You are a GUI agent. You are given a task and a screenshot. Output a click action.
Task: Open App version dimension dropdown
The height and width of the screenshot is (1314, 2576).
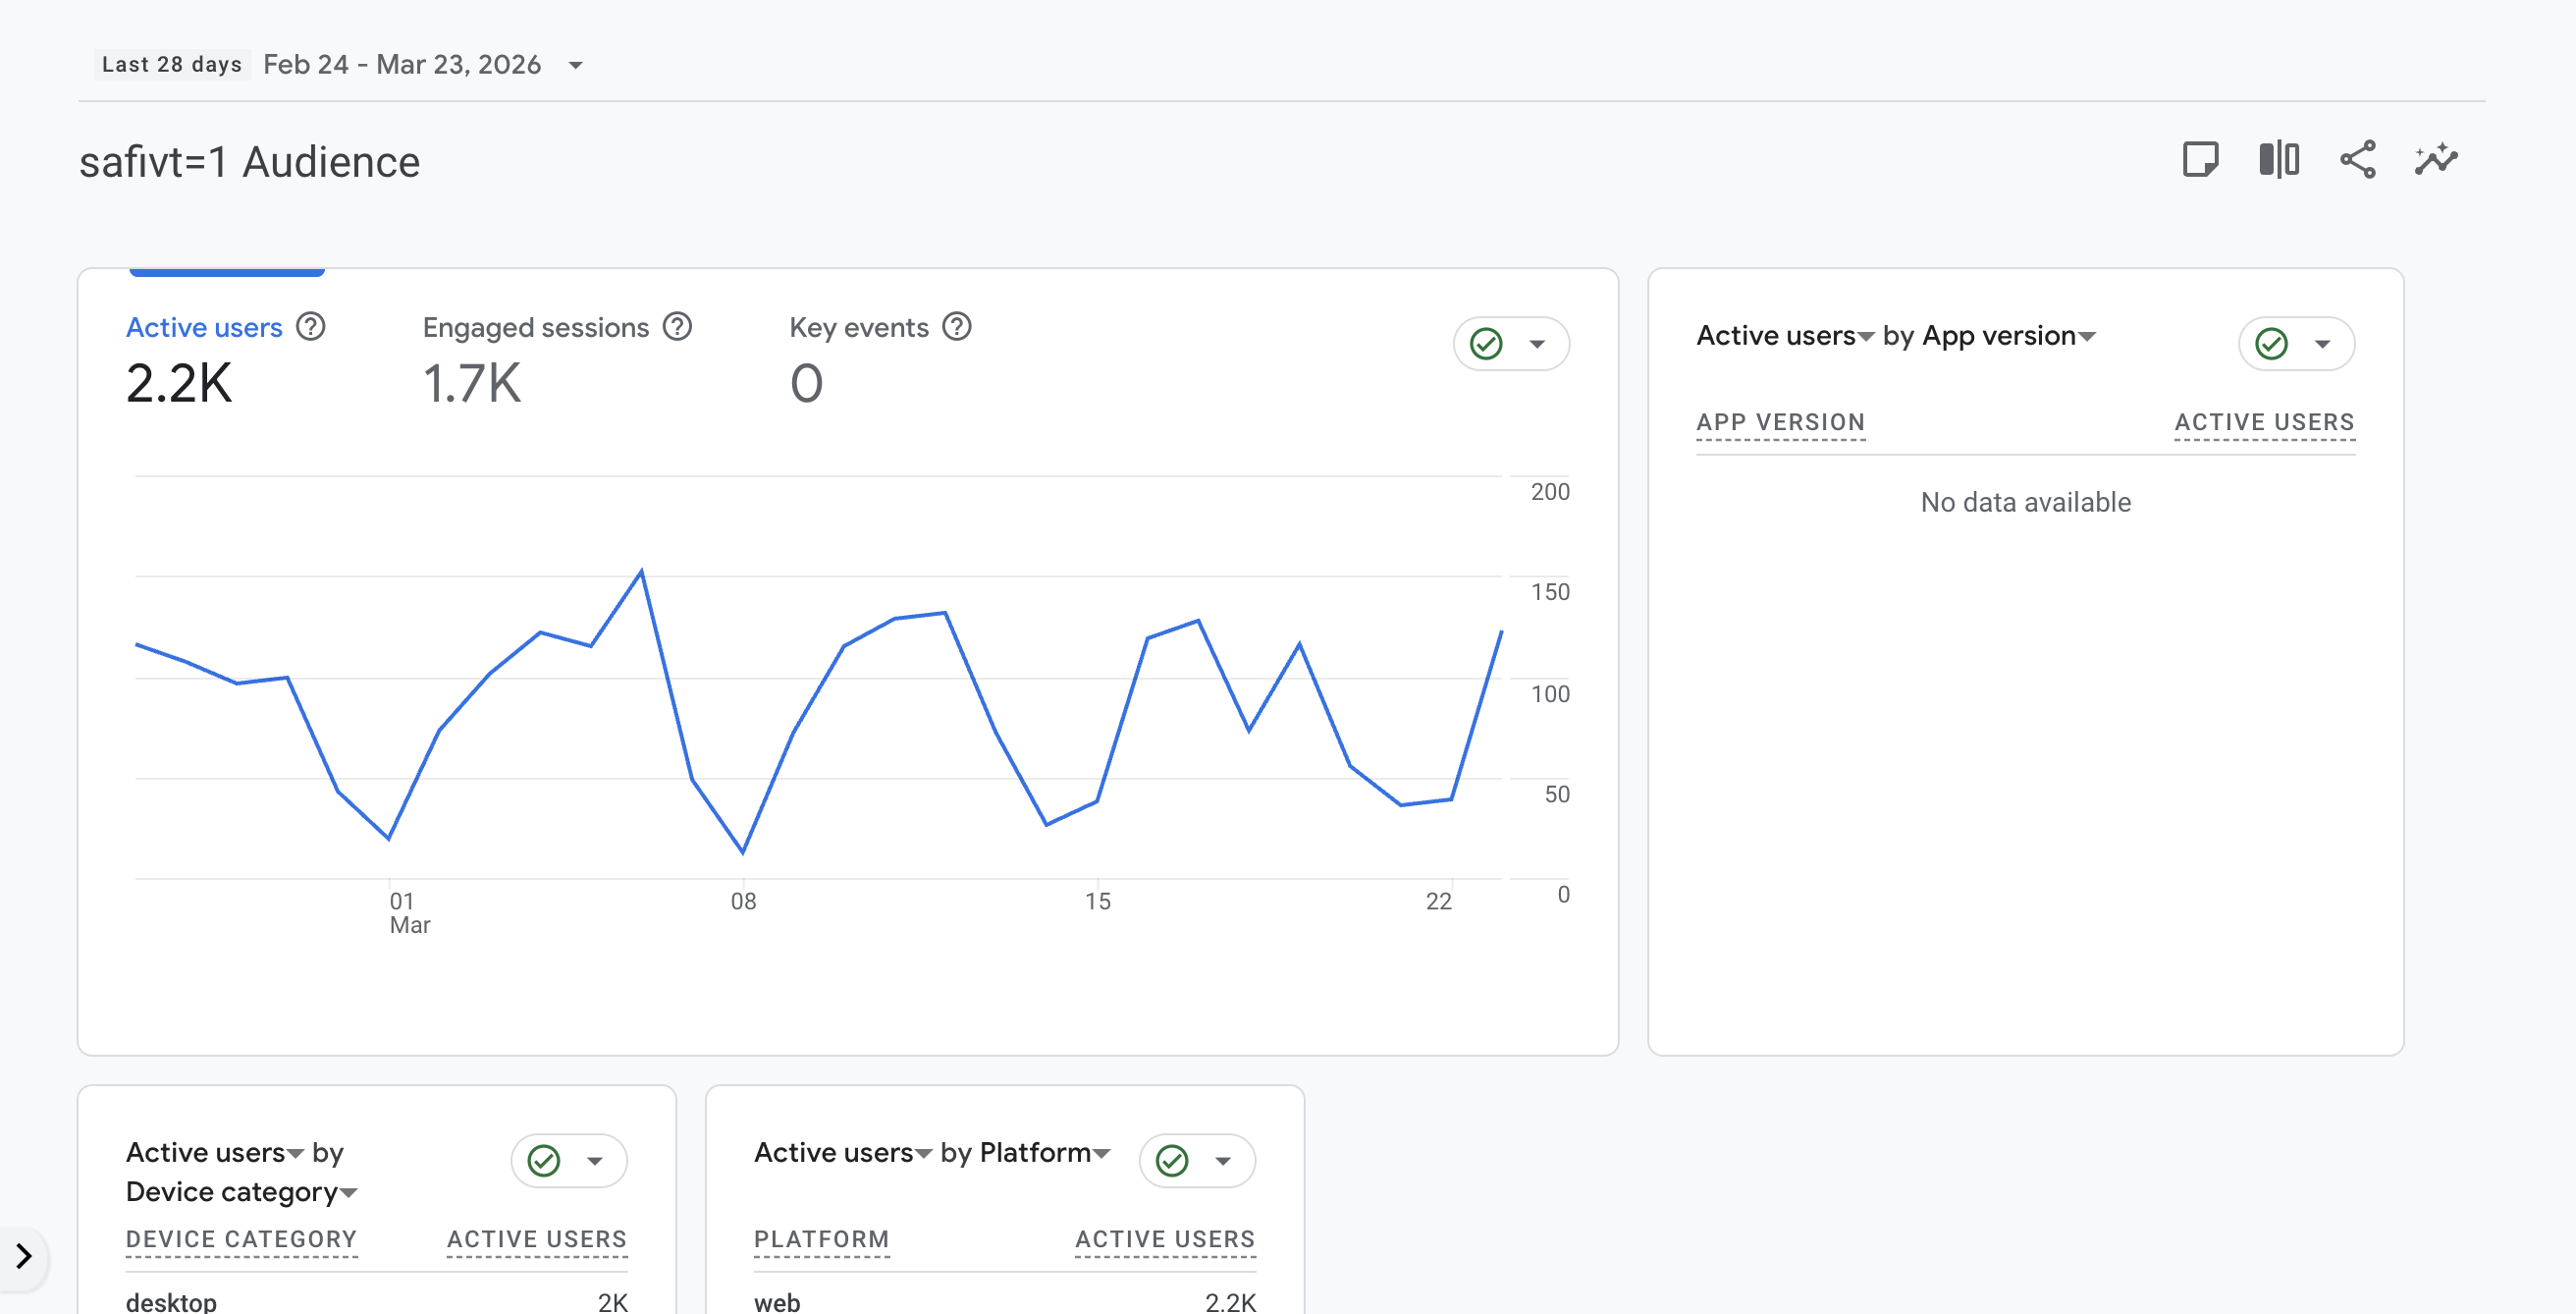click(x=2086, y=337)
